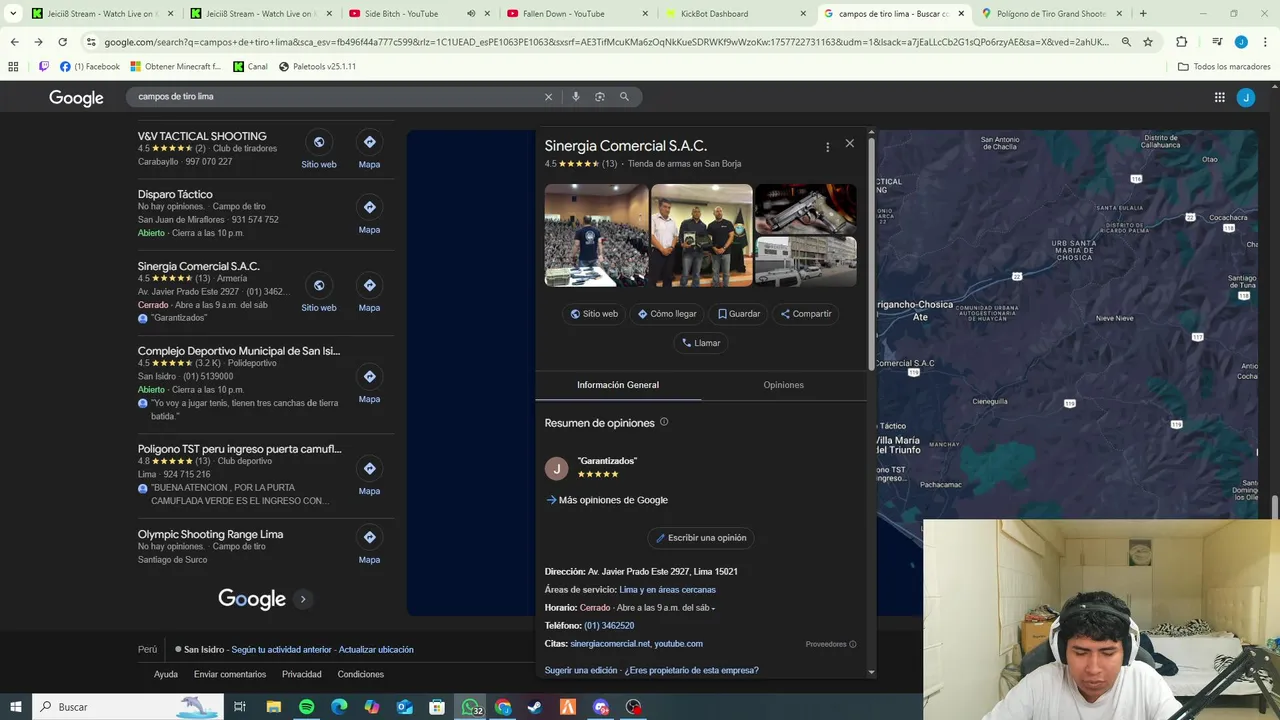Click Actualizar ubicación link
Image resolution: width=1280 pixels, height=720 pixels.
pyautogui.click(x=376, y=650)
